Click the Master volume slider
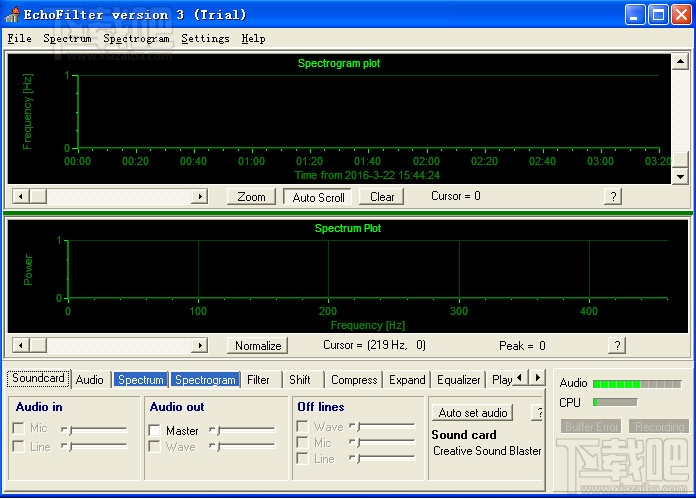This screenshot has height=499, width=696. (242, 430)
